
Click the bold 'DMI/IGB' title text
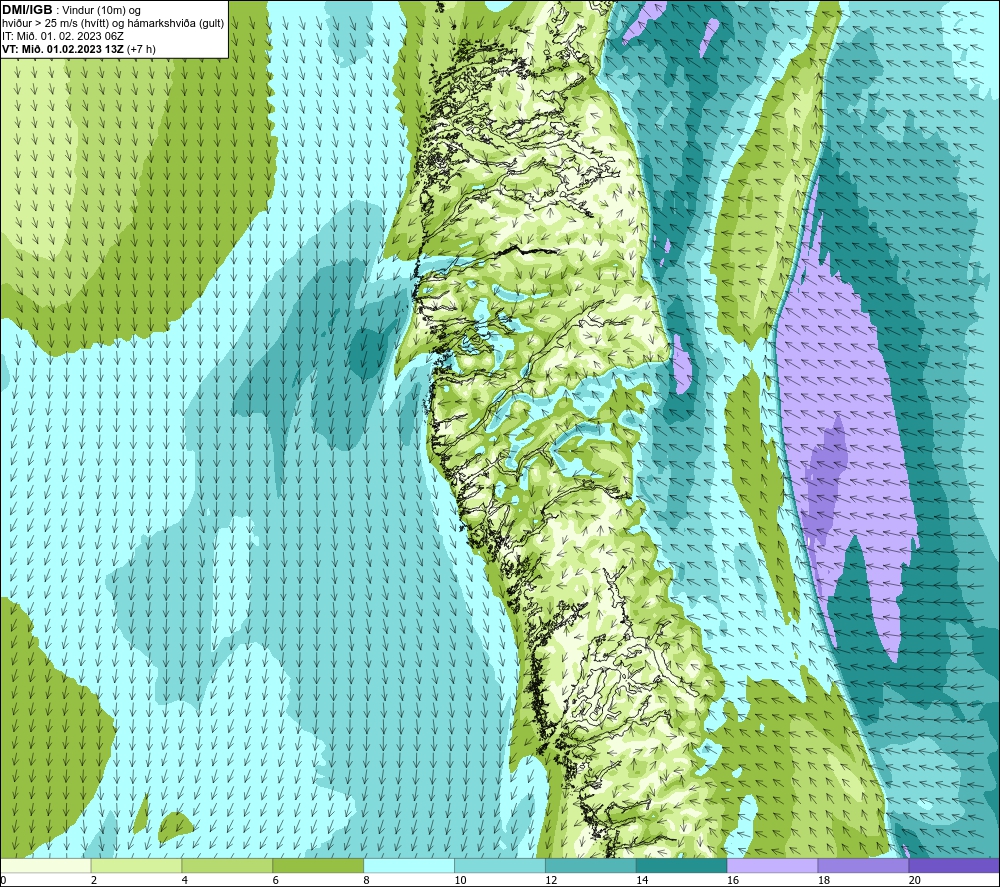[x=27, y=10]
